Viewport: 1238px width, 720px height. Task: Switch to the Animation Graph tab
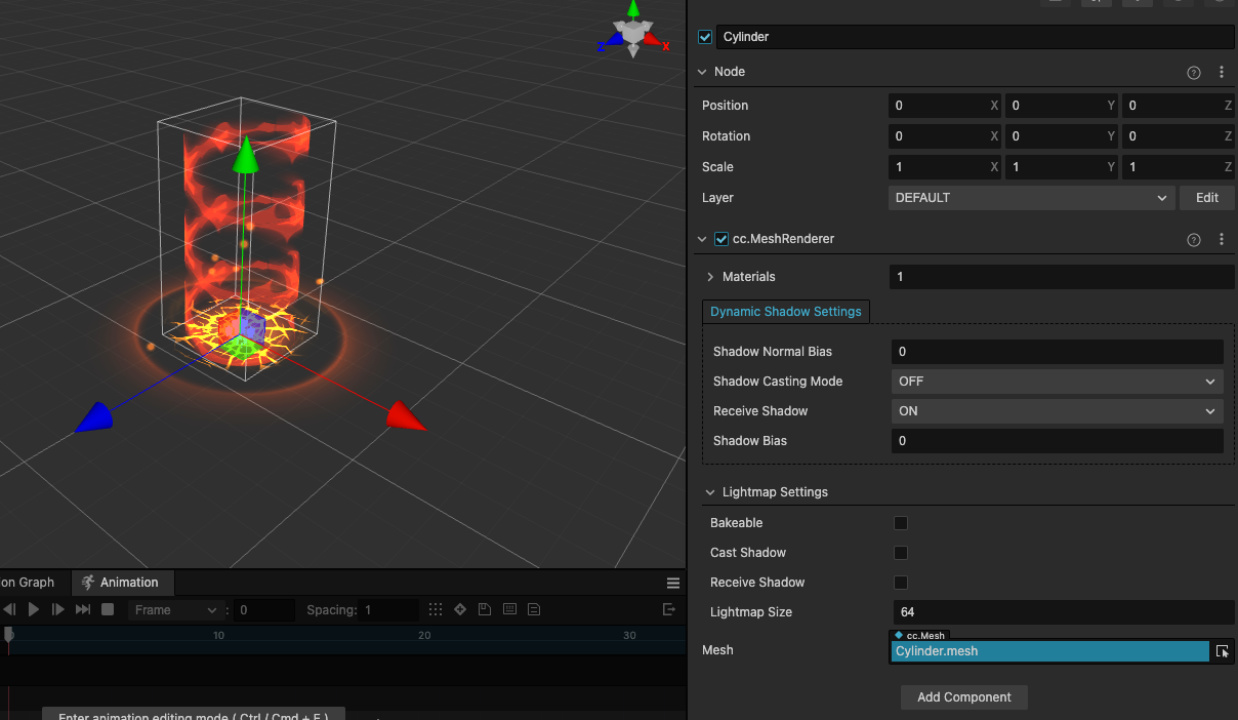pyautogui.click(x=28, y=582)
